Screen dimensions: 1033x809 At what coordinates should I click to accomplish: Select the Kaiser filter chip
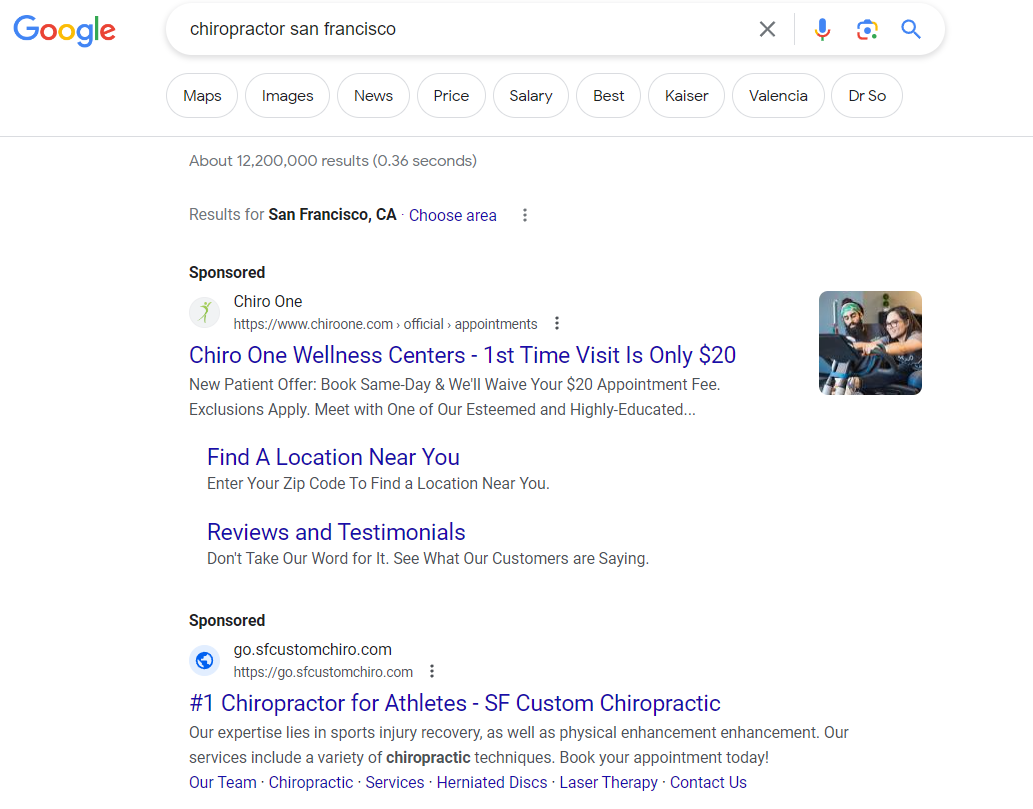(x=686, y=96)
